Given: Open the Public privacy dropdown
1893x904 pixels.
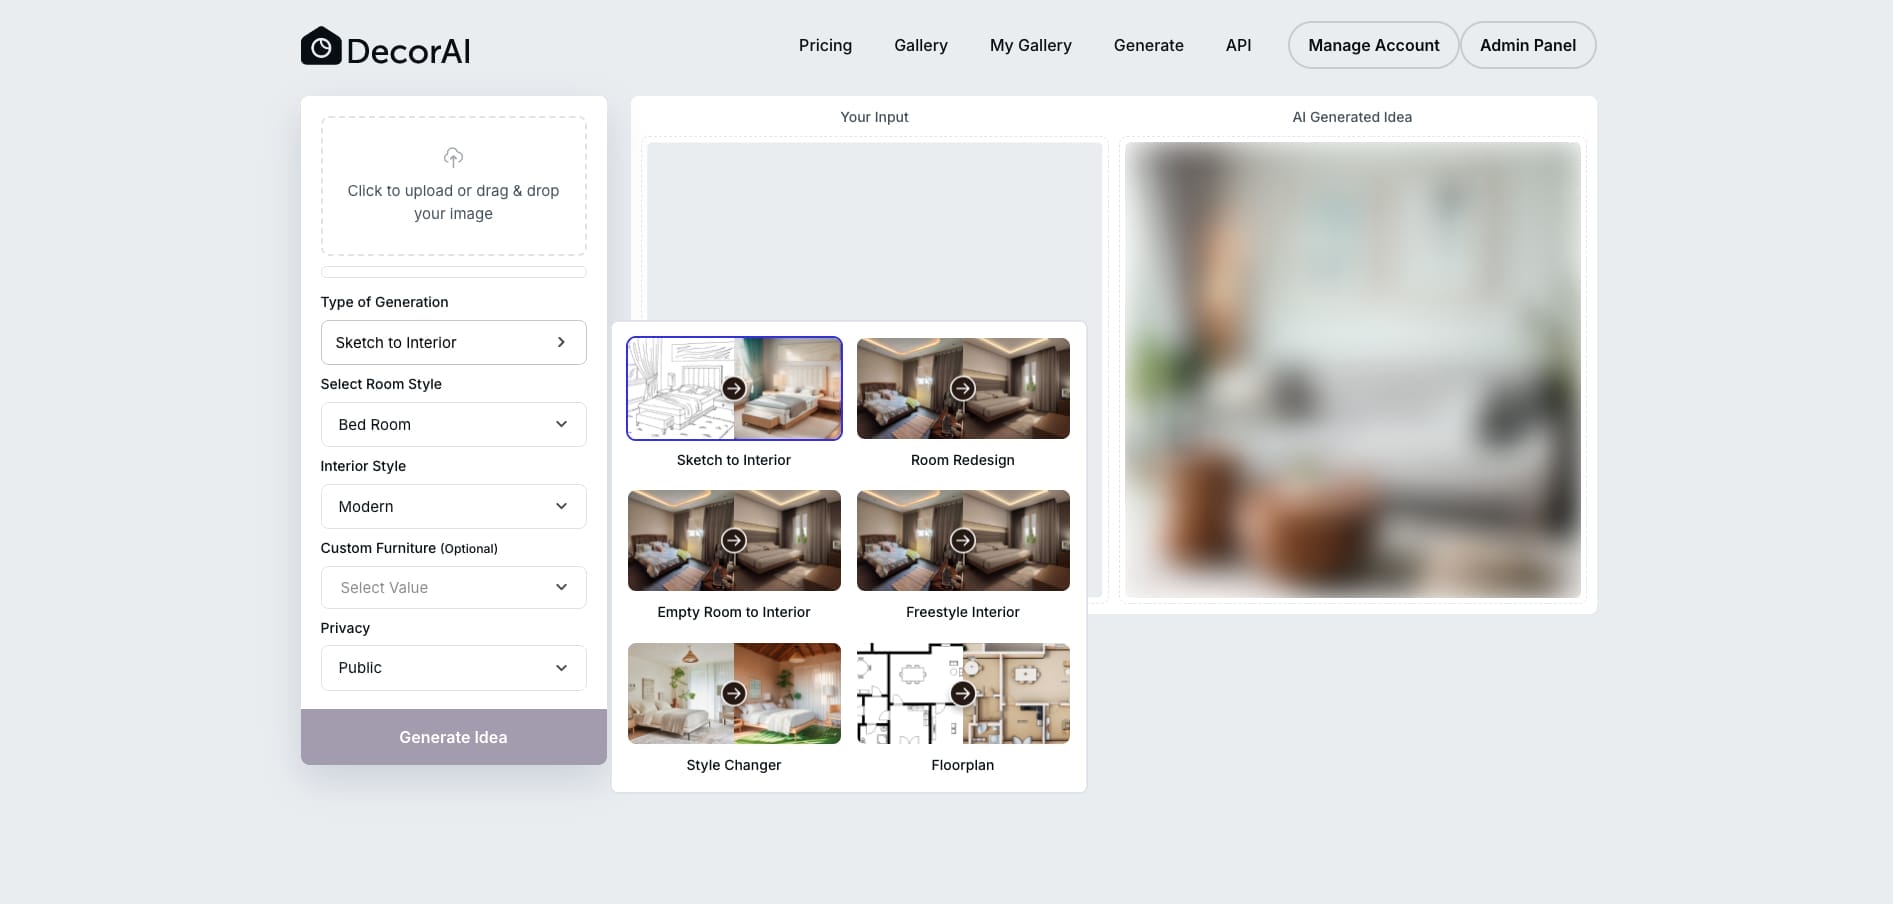Looking at the screenshot, I should pos(453,667).
